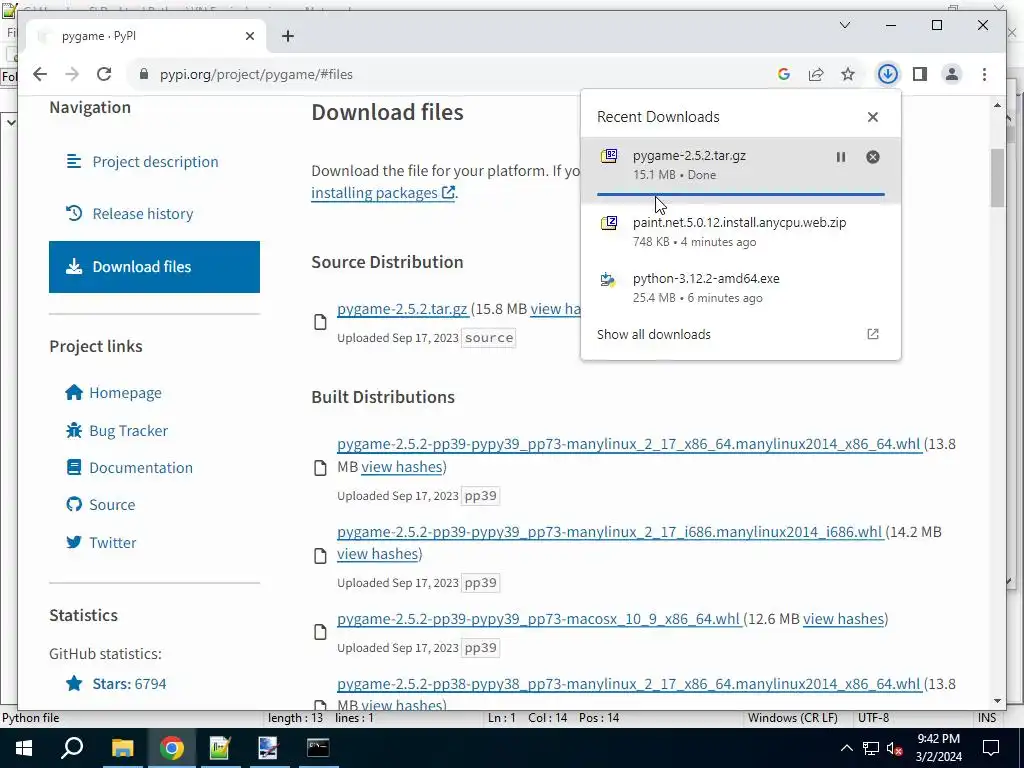Viewport: 1024px width, 768px height.
Task: View site security lock info
Action: coord(144,74)
